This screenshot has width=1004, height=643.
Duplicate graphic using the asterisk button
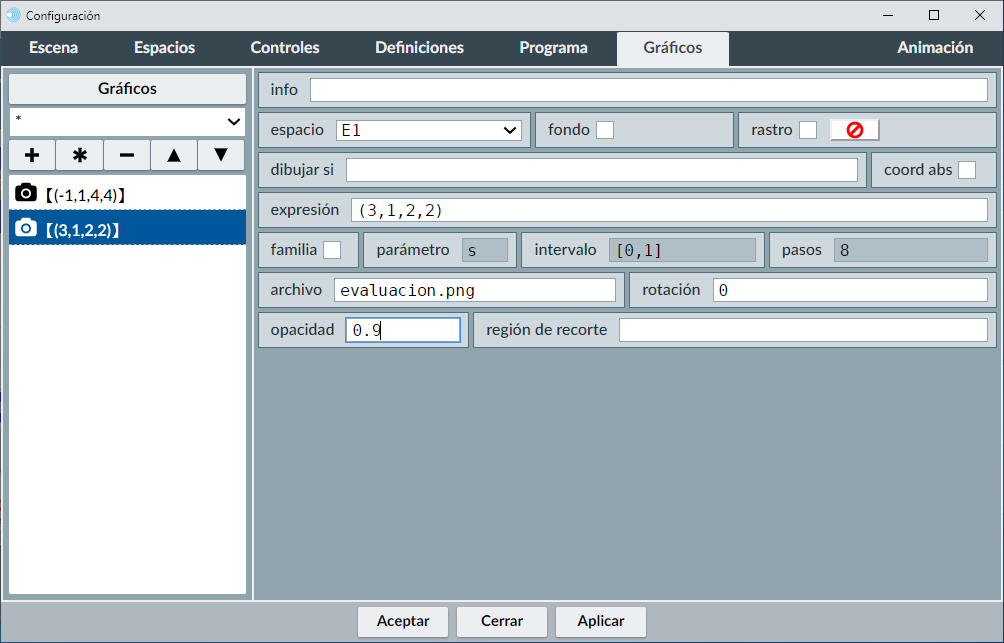(80, 155)
